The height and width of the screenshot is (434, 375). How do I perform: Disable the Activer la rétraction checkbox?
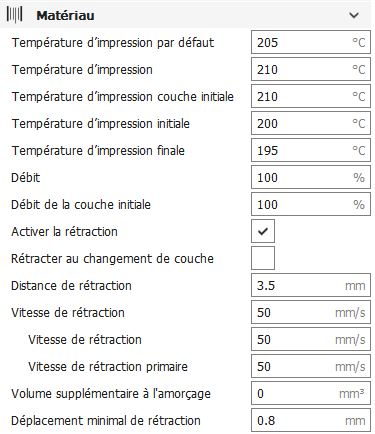point(263,231)
